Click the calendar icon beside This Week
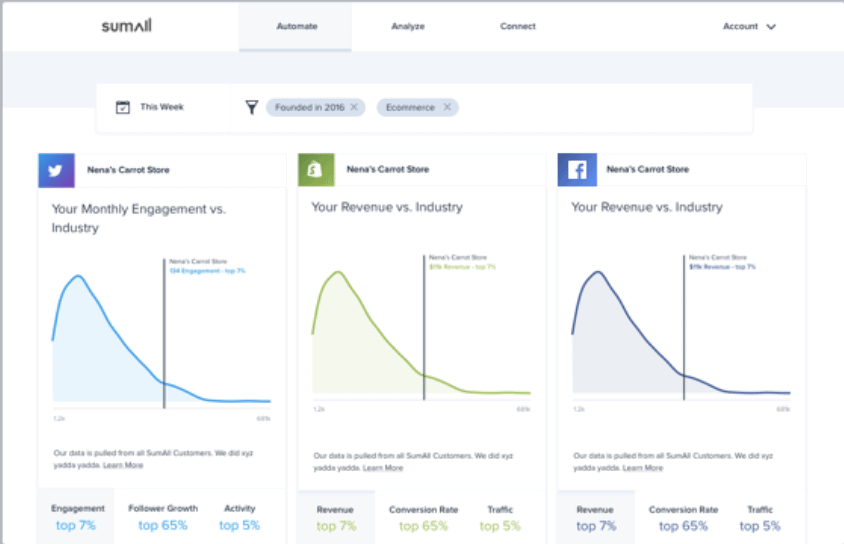This screenshot has width=844, height=544. [123, 107]
